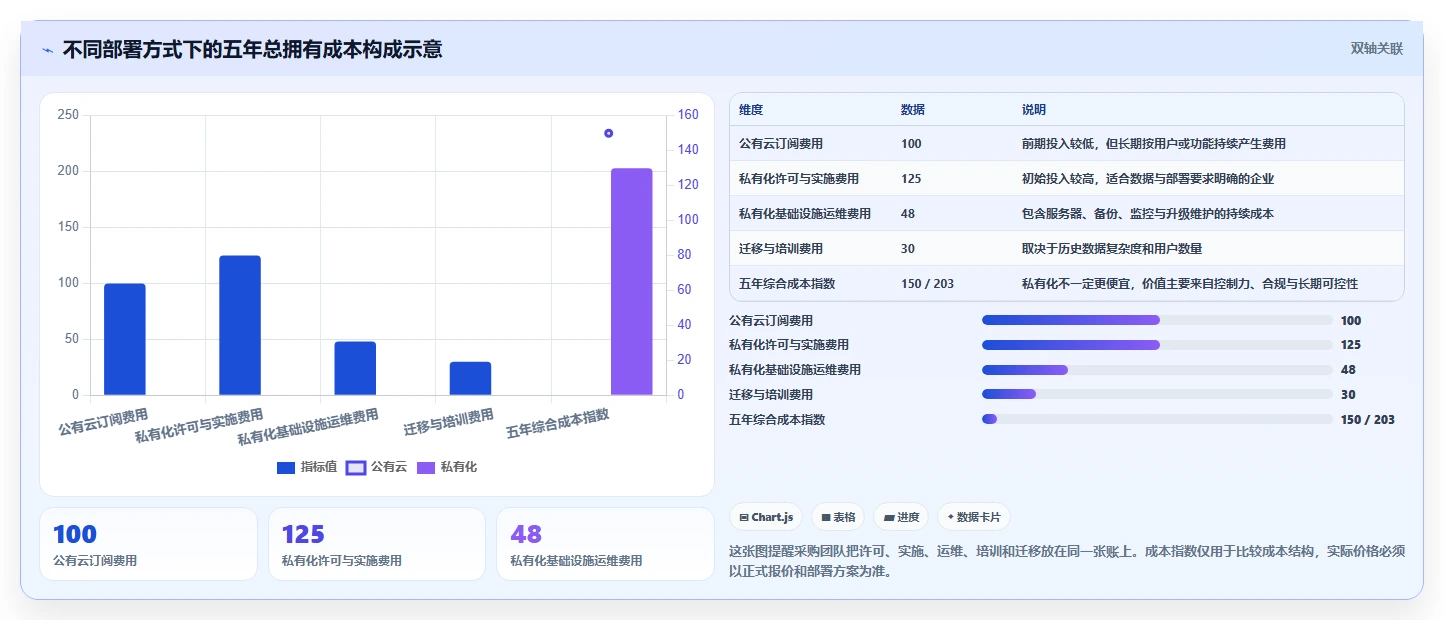Click 五年综合成本指数 table row label
Screen dimensions: 1444x620
click(787, 284)
